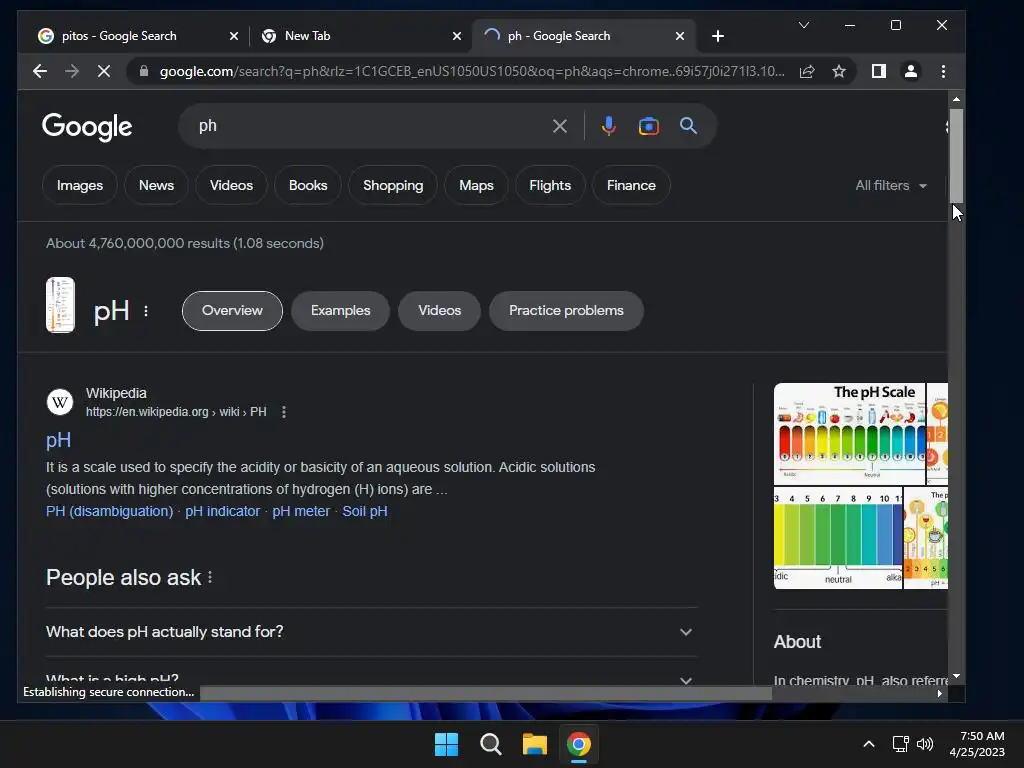Screen dimensions: 1024x768
Task: Click the Google logo
Action: coord(87,127)
